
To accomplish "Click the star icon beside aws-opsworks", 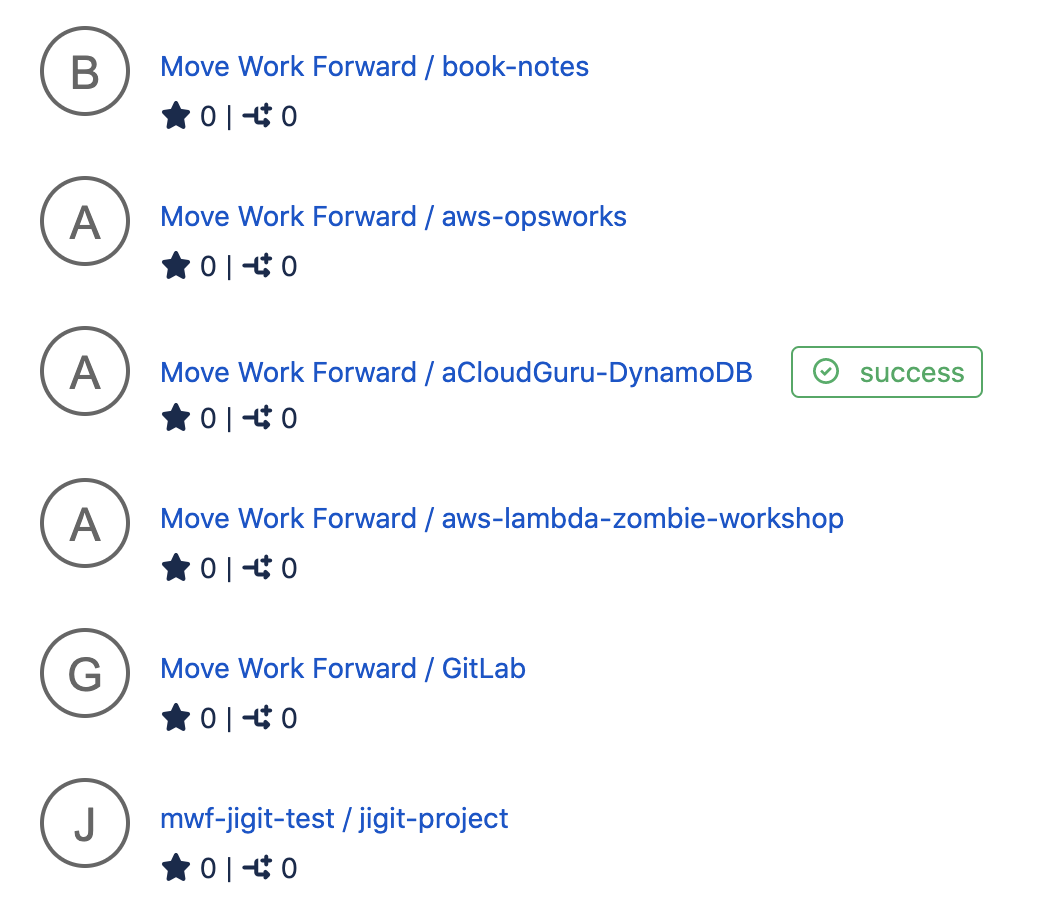I will [176, 265].
